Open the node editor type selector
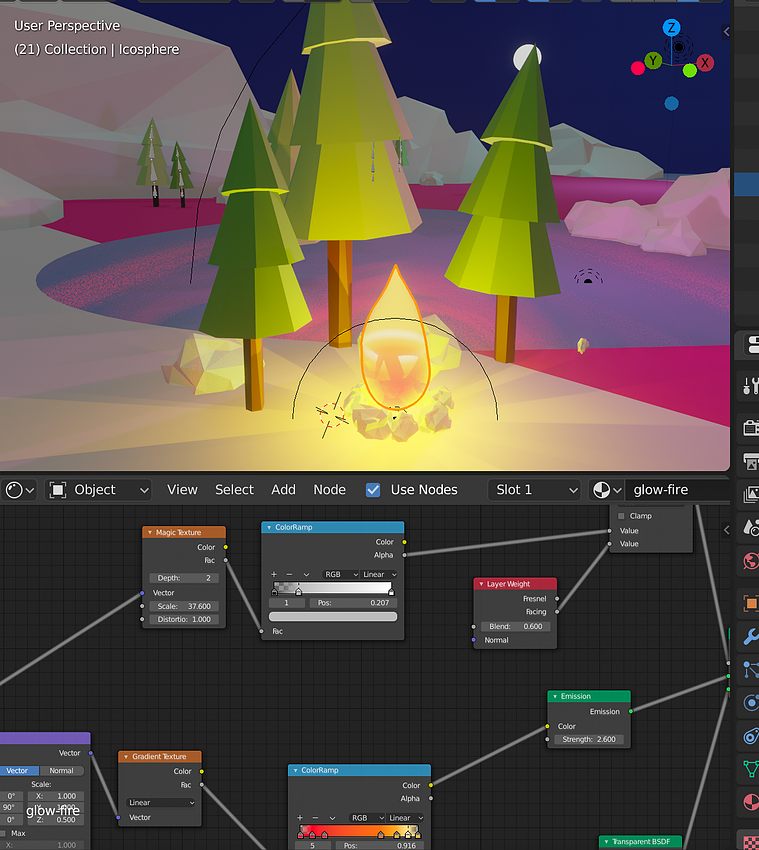 click(20, 490)
